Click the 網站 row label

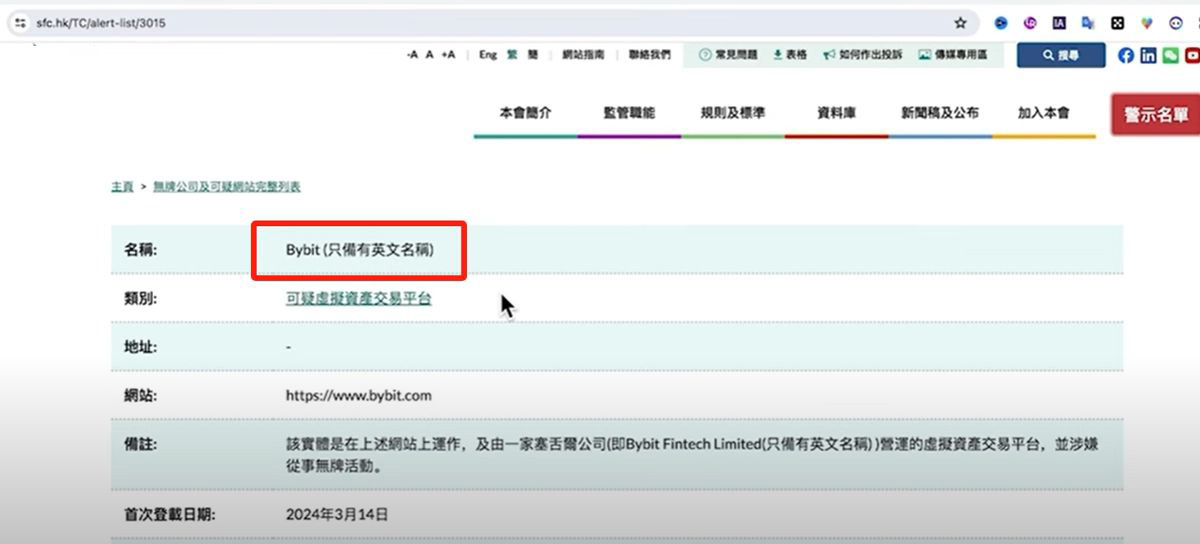pos(141,395)
